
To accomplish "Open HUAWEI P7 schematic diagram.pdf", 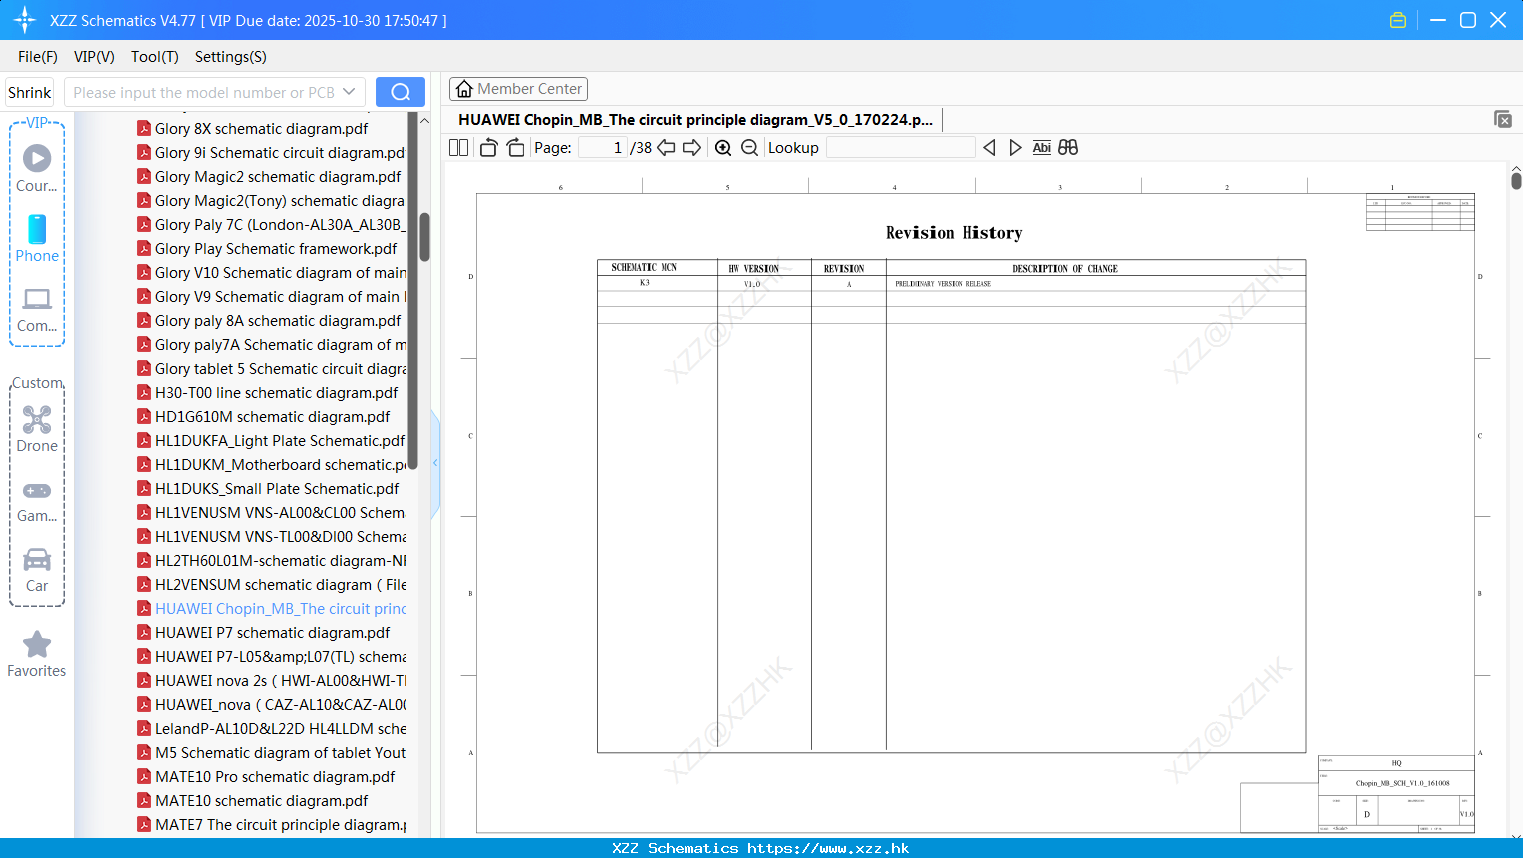I will pos(264,632).
